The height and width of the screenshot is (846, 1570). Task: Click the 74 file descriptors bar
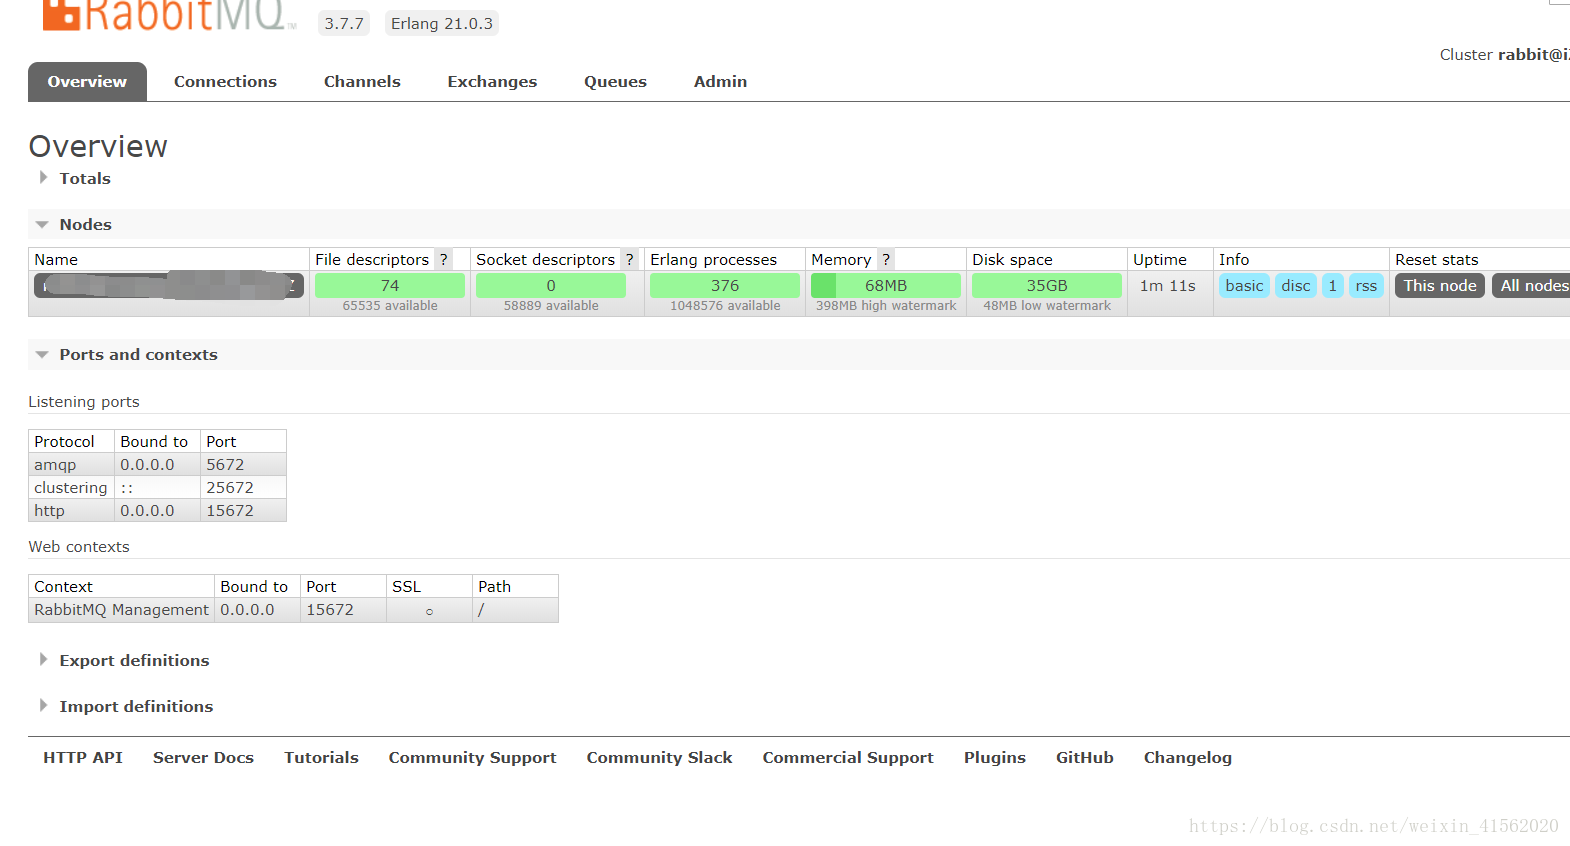(x=390, y=285)
